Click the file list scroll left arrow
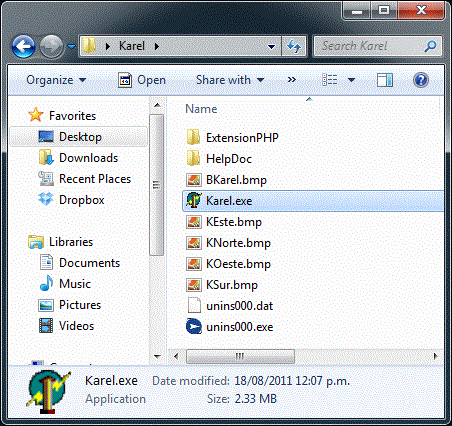452x426 pixels. point(176,356)
